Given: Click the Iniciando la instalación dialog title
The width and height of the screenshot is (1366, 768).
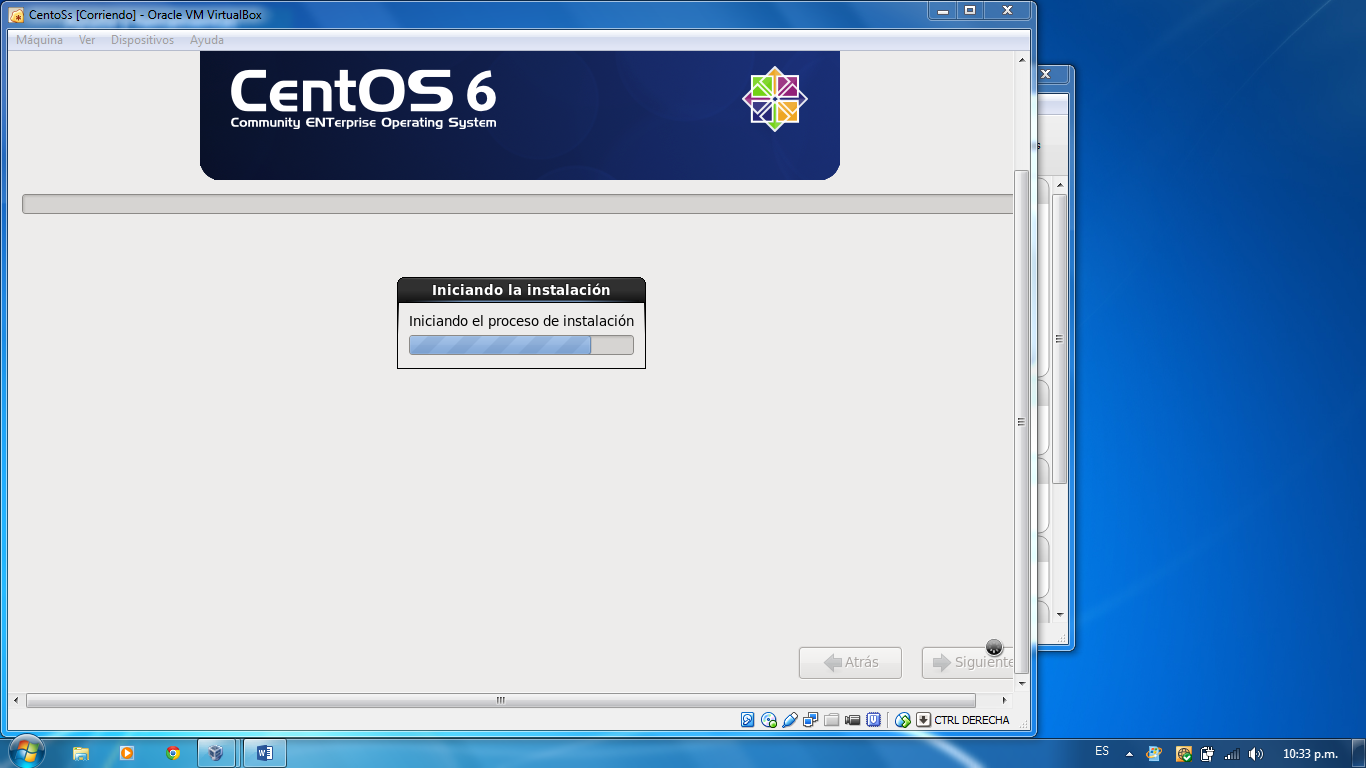Looking at the screenshot, I should point(521,290).
